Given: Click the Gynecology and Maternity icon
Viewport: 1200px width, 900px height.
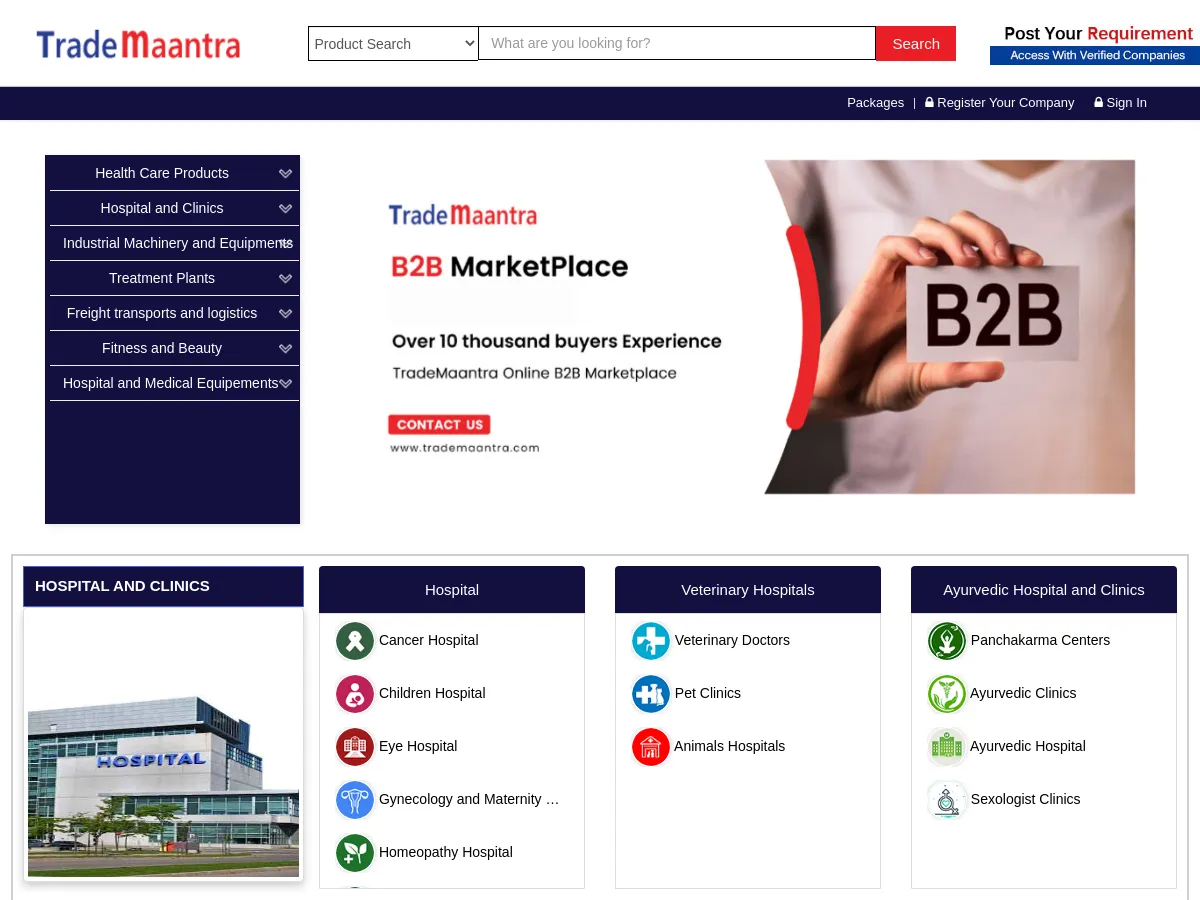Looking at the screenshot, I should click(355, 800).
